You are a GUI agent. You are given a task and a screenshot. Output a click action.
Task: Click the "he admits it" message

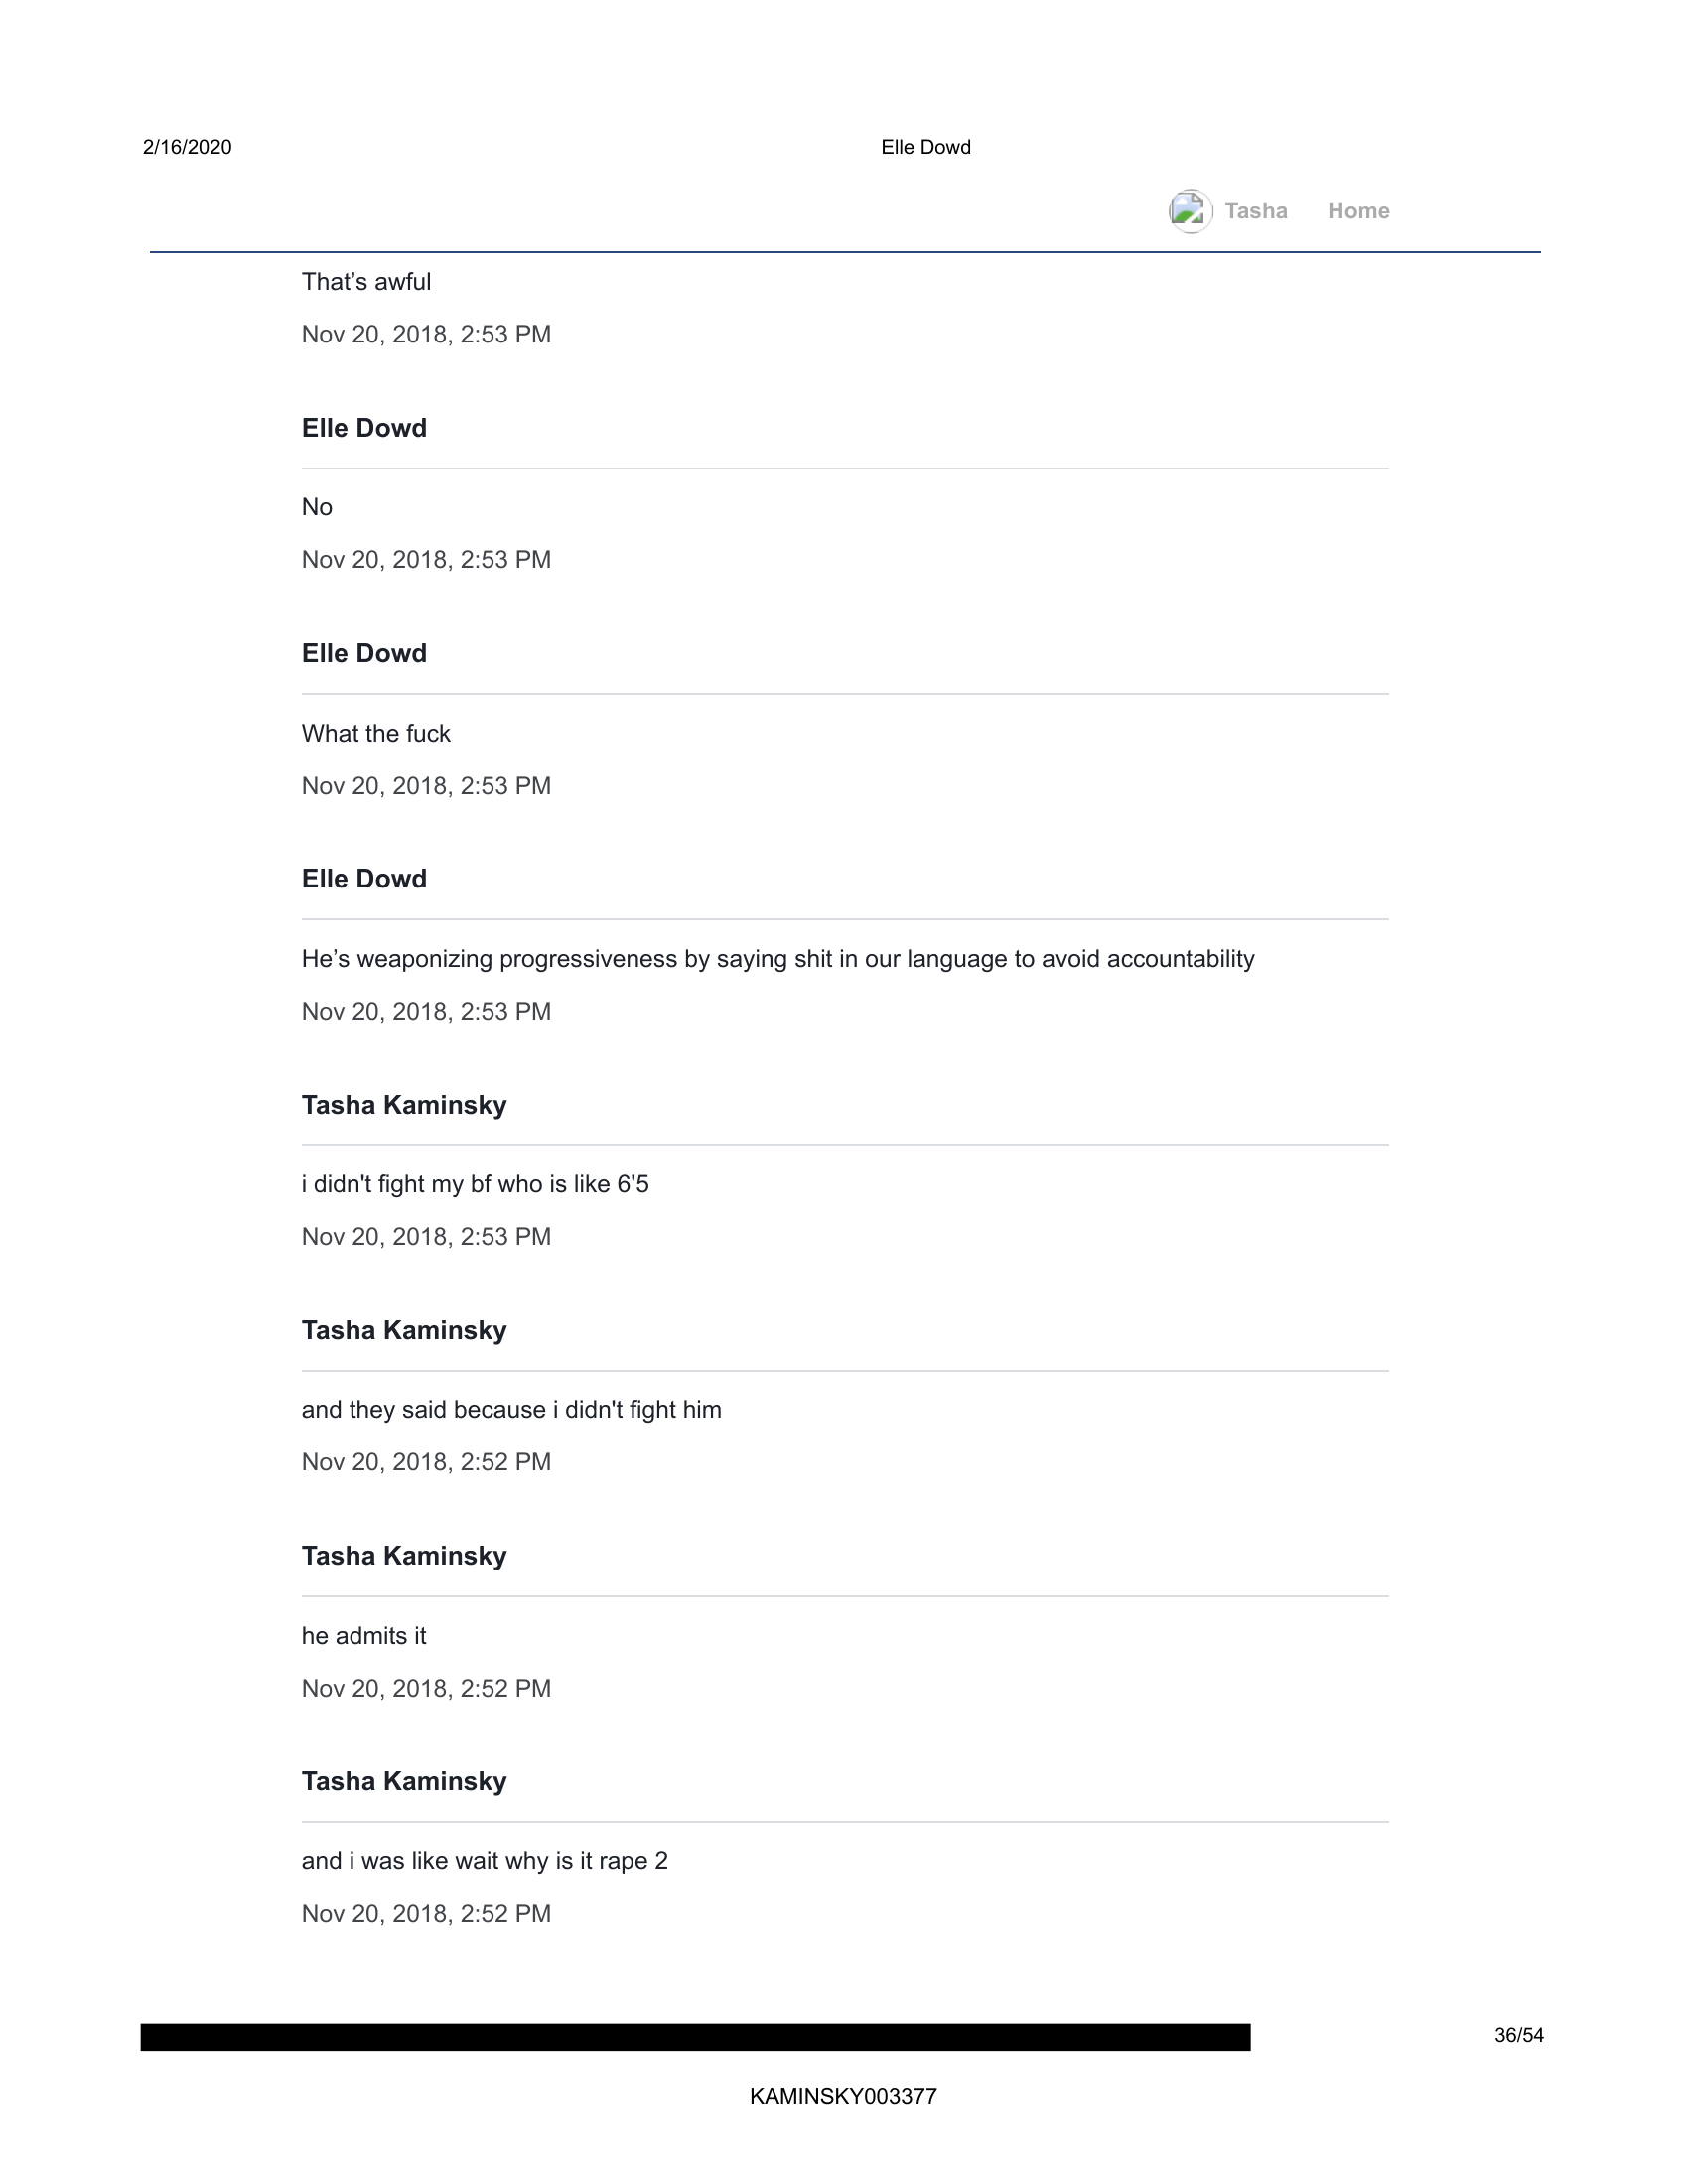(x=364, y=1636)
